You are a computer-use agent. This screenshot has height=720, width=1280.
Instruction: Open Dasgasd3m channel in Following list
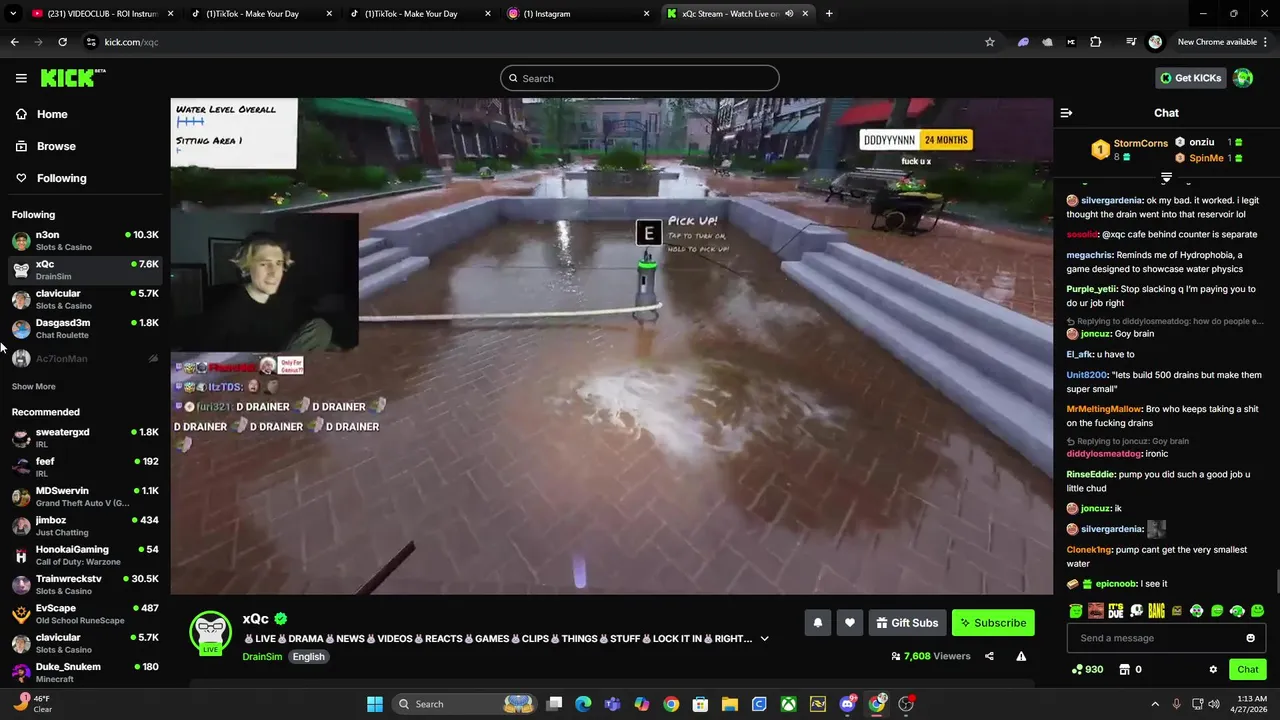pyautogui.click(x=85, y=329)
